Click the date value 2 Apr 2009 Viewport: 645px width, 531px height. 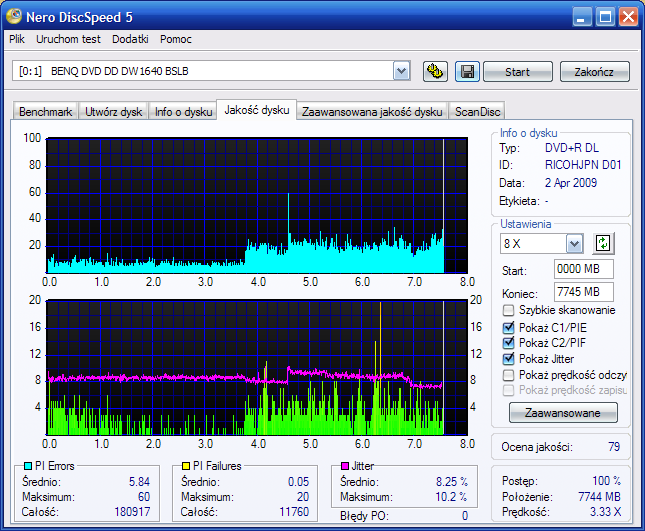(571, 183)
